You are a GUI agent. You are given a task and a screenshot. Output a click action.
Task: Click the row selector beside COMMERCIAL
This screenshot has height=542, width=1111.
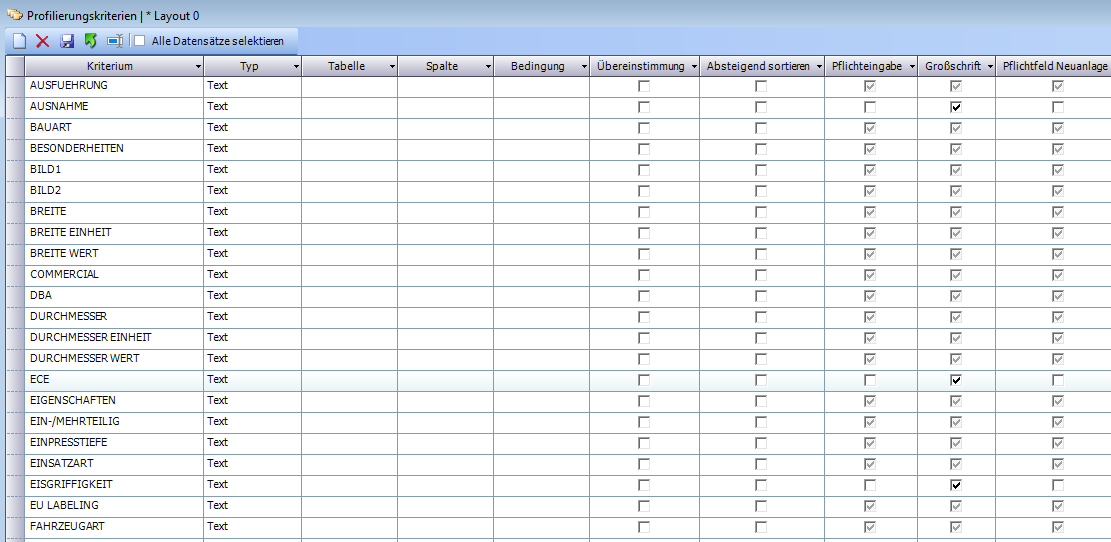15,275
